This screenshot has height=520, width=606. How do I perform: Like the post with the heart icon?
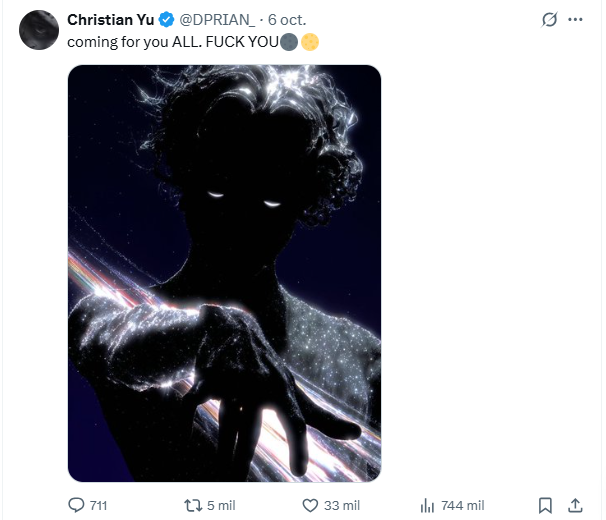click(310, 505)
